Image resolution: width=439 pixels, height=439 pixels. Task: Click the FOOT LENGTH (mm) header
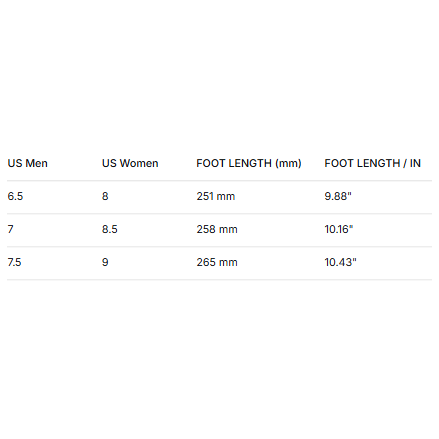249,163
